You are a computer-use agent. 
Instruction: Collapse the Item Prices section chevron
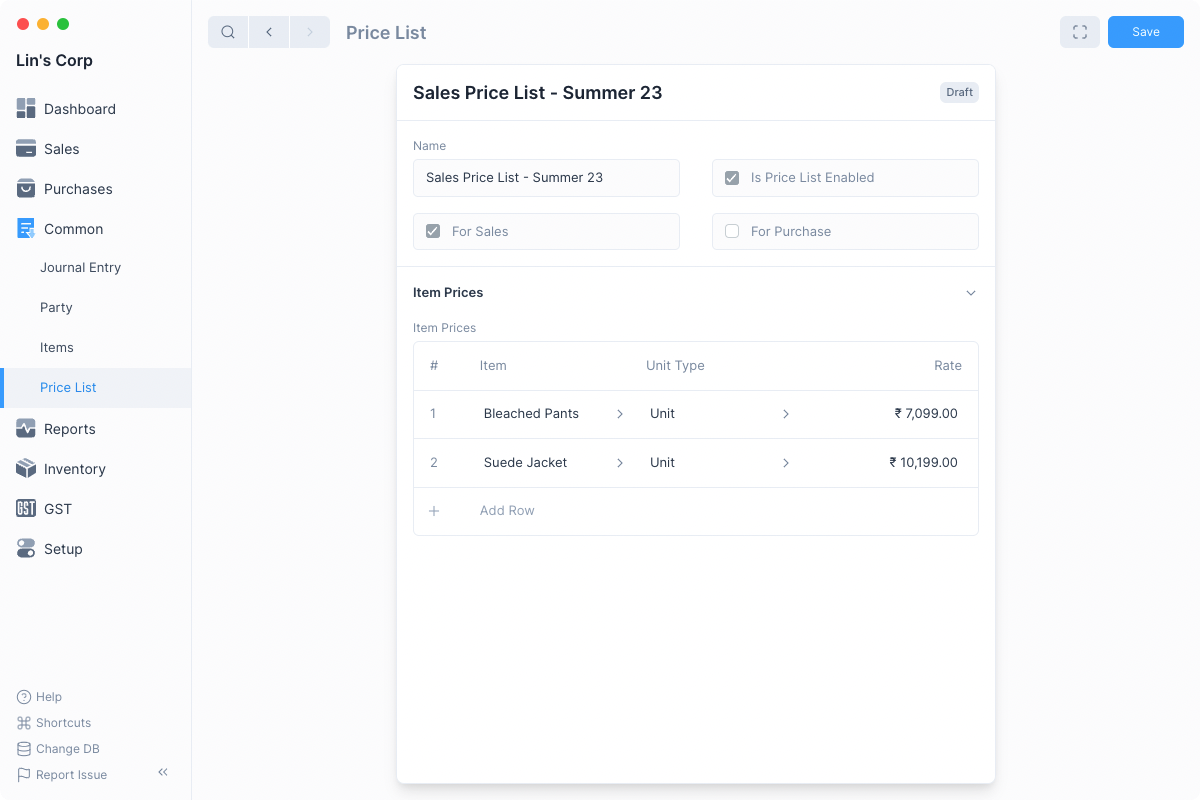click(x=970, y=293)
